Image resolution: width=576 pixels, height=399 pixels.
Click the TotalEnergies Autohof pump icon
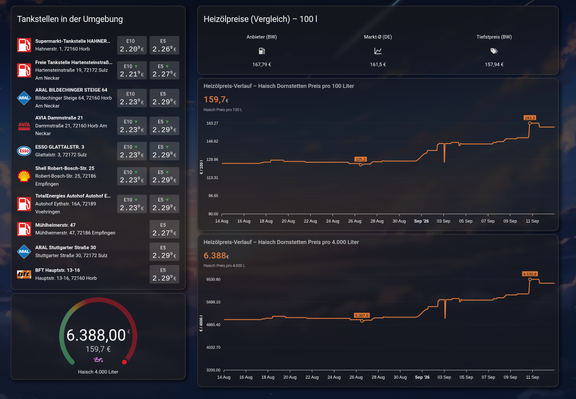[x=24, y=204]
